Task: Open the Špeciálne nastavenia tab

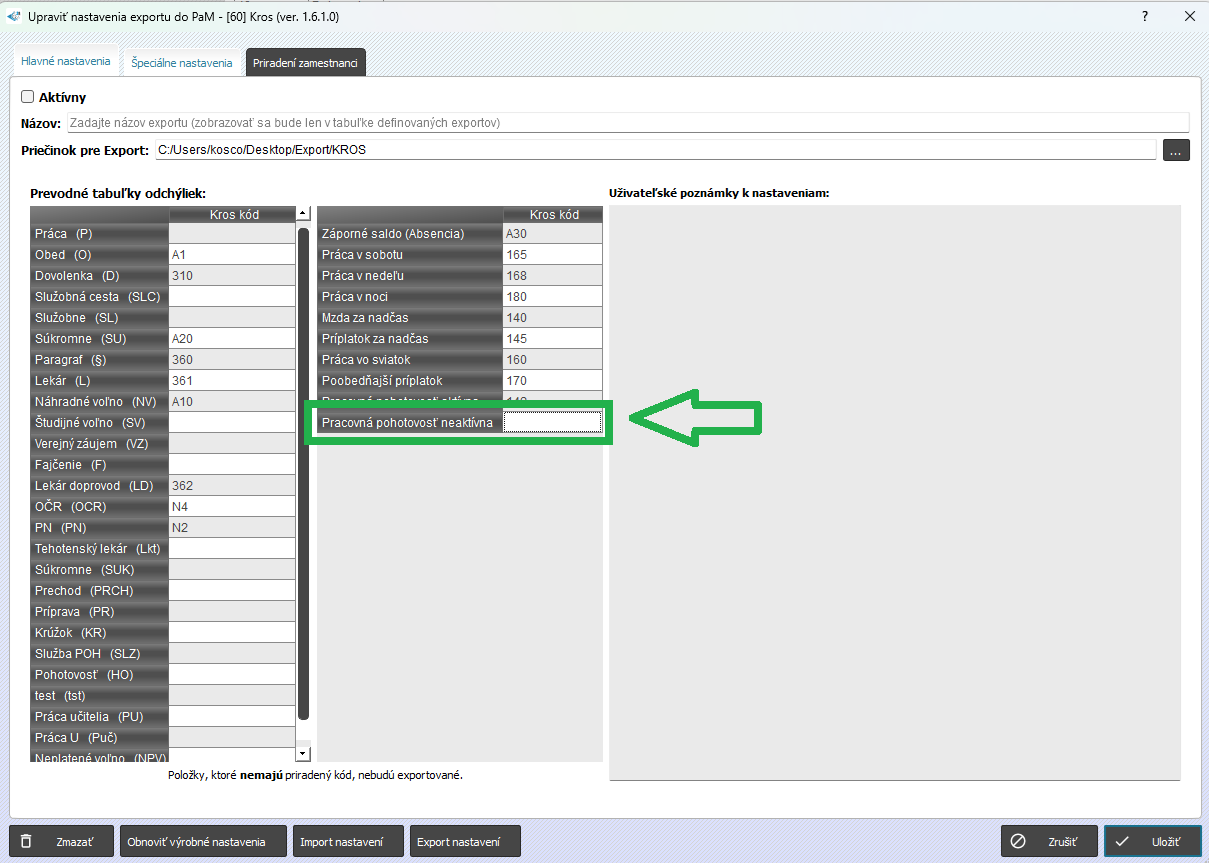Action: 182,62
